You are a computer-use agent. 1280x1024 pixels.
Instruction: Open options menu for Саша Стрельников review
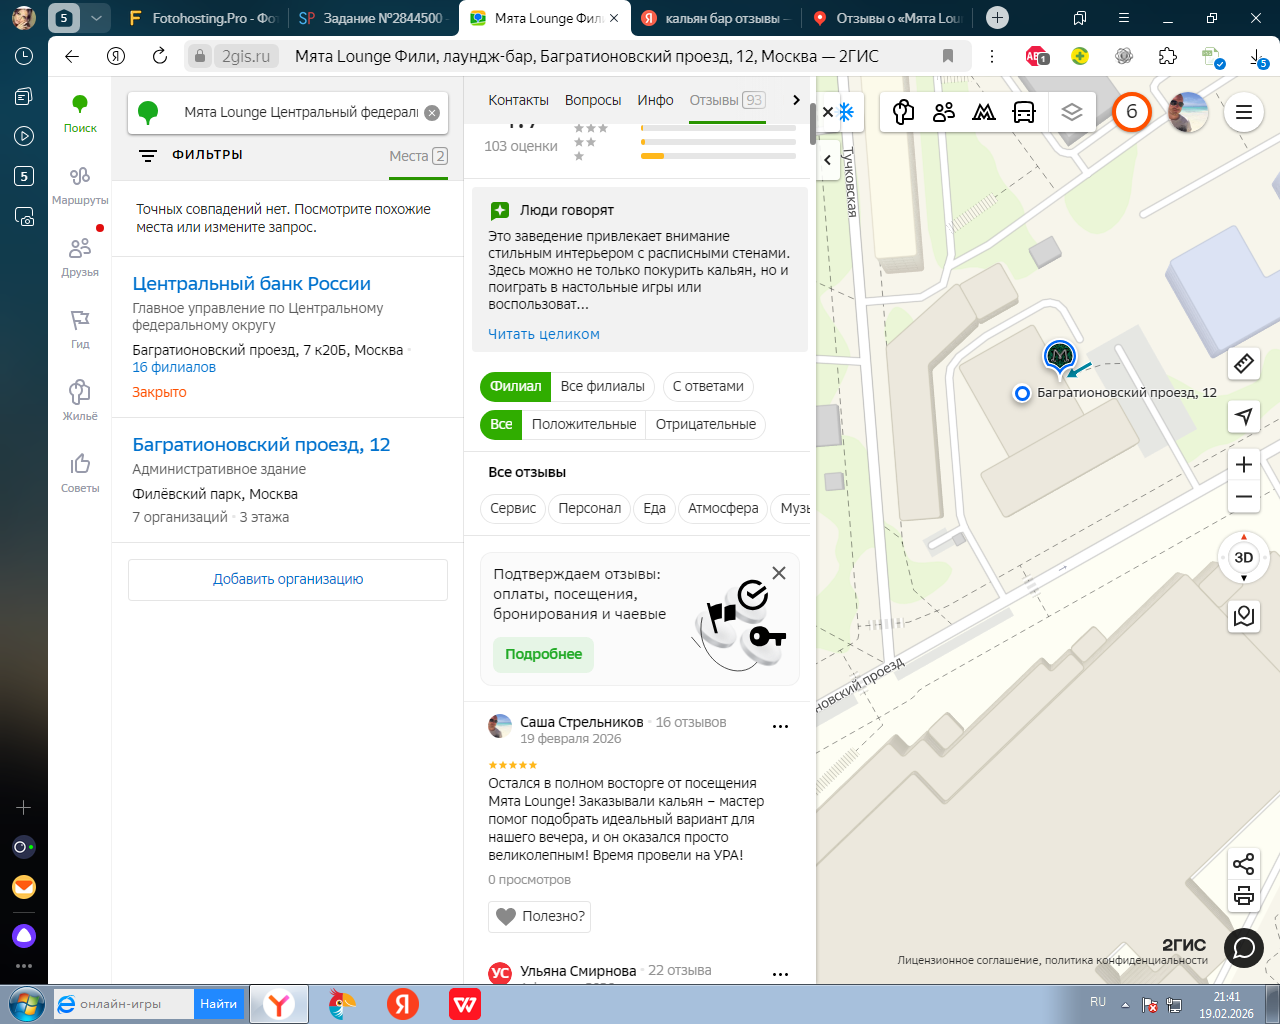[x=781, y=727]
